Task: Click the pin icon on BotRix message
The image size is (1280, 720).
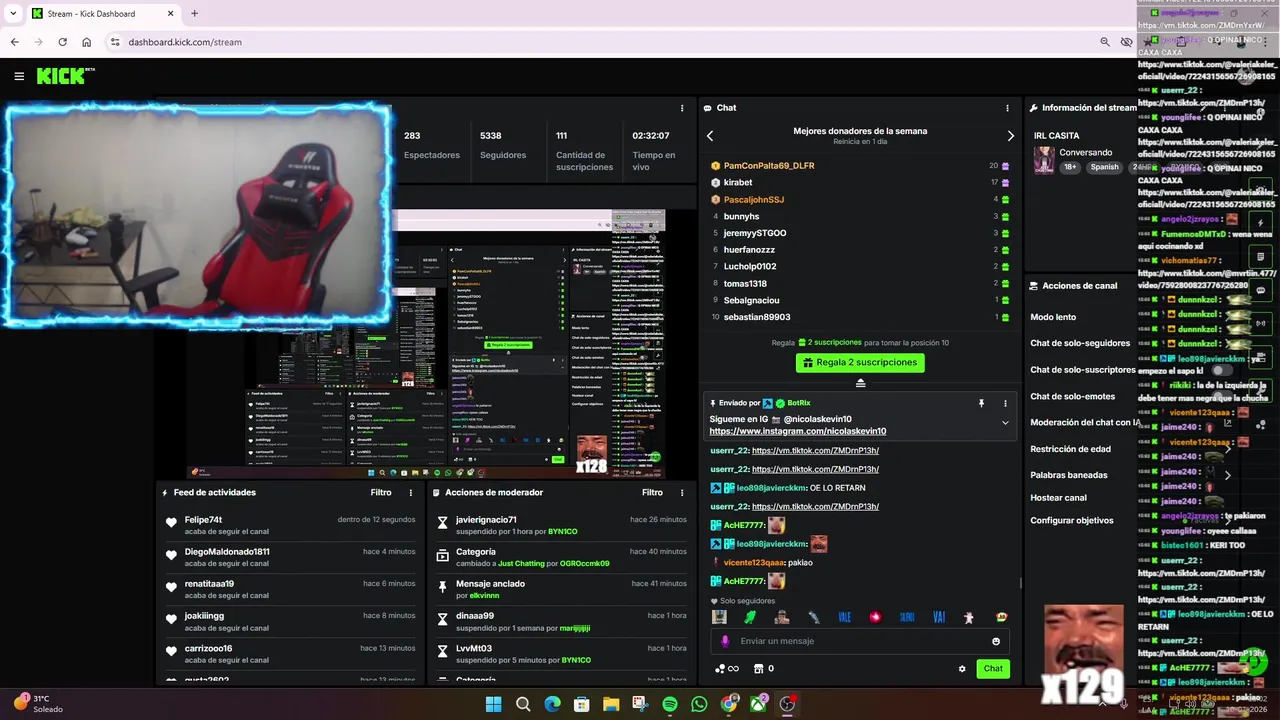Action: tap(981, 403)
